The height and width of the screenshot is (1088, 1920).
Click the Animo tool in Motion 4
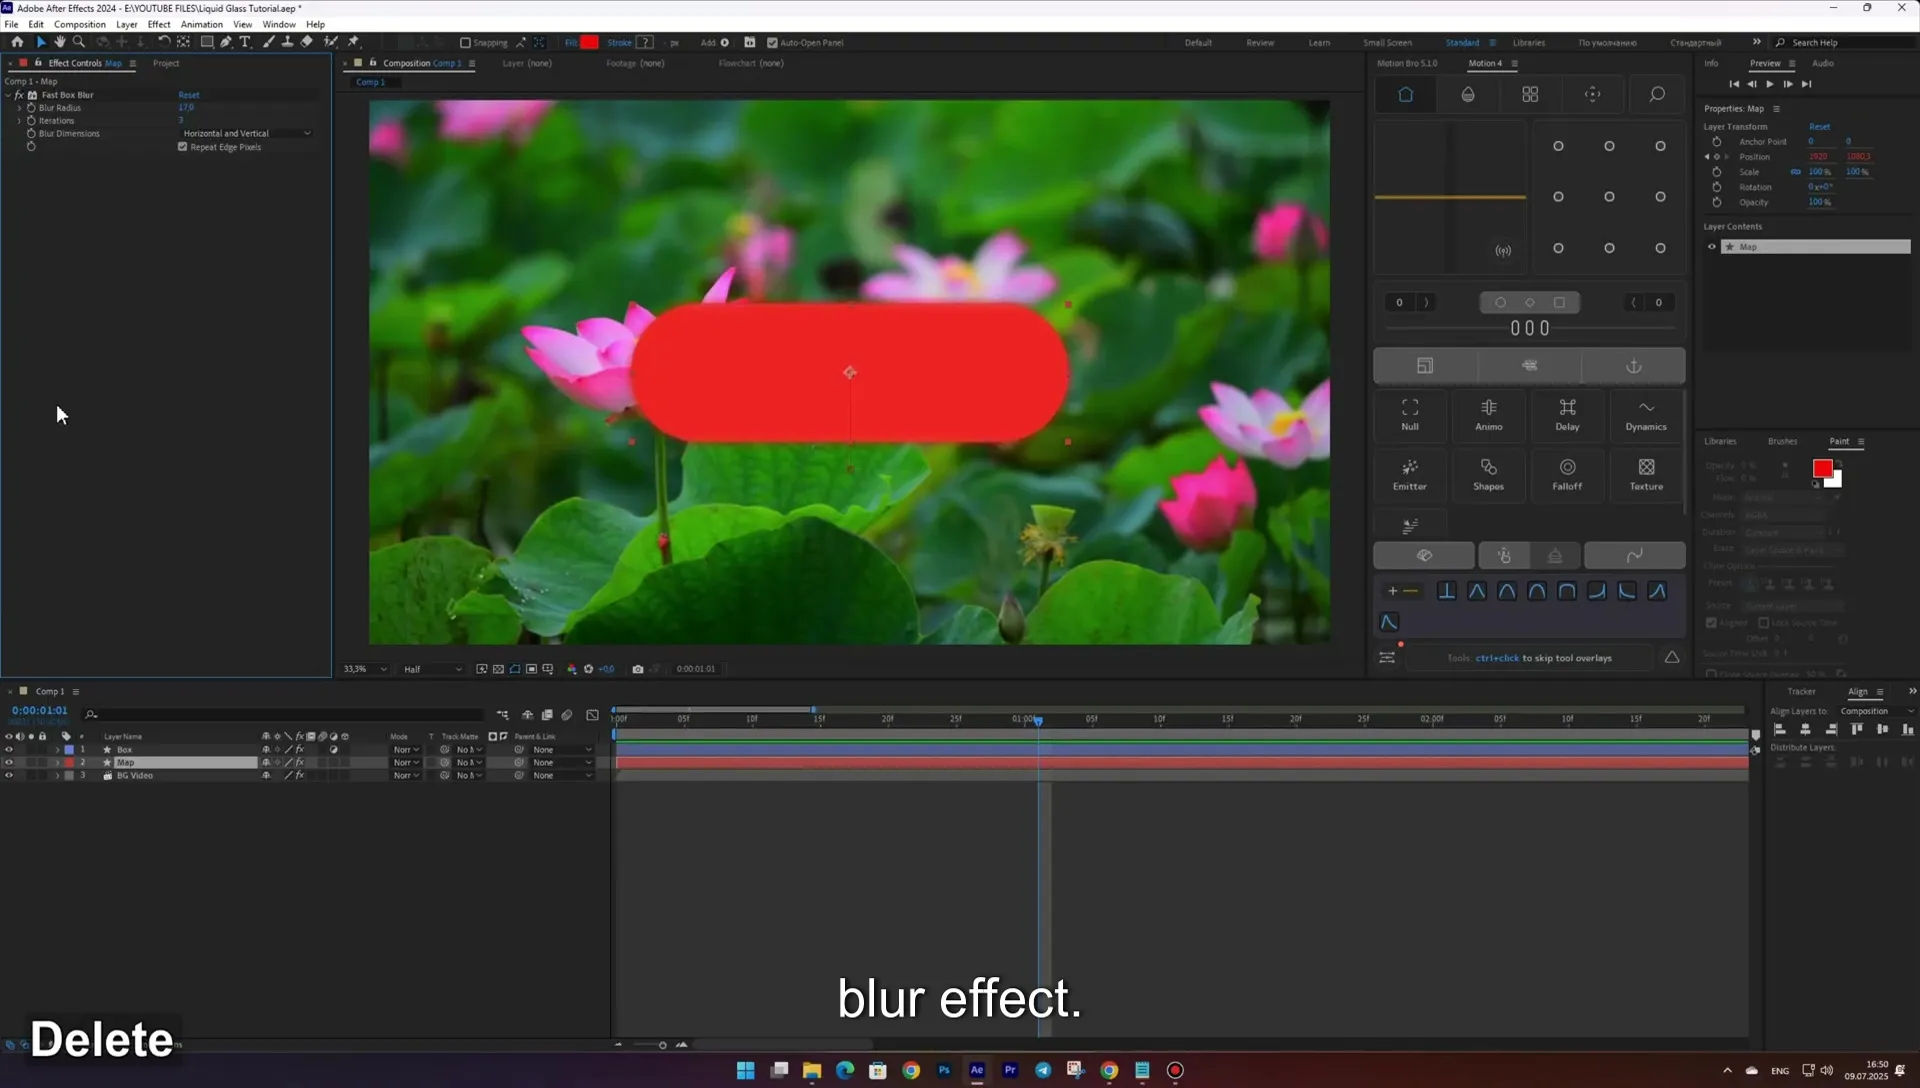click(1489, 414)
